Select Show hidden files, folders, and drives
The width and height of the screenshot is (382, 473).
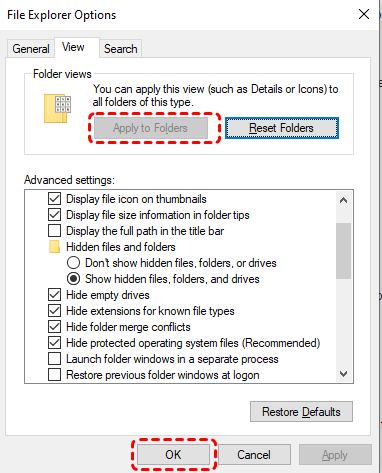click(x=73, y=279)
